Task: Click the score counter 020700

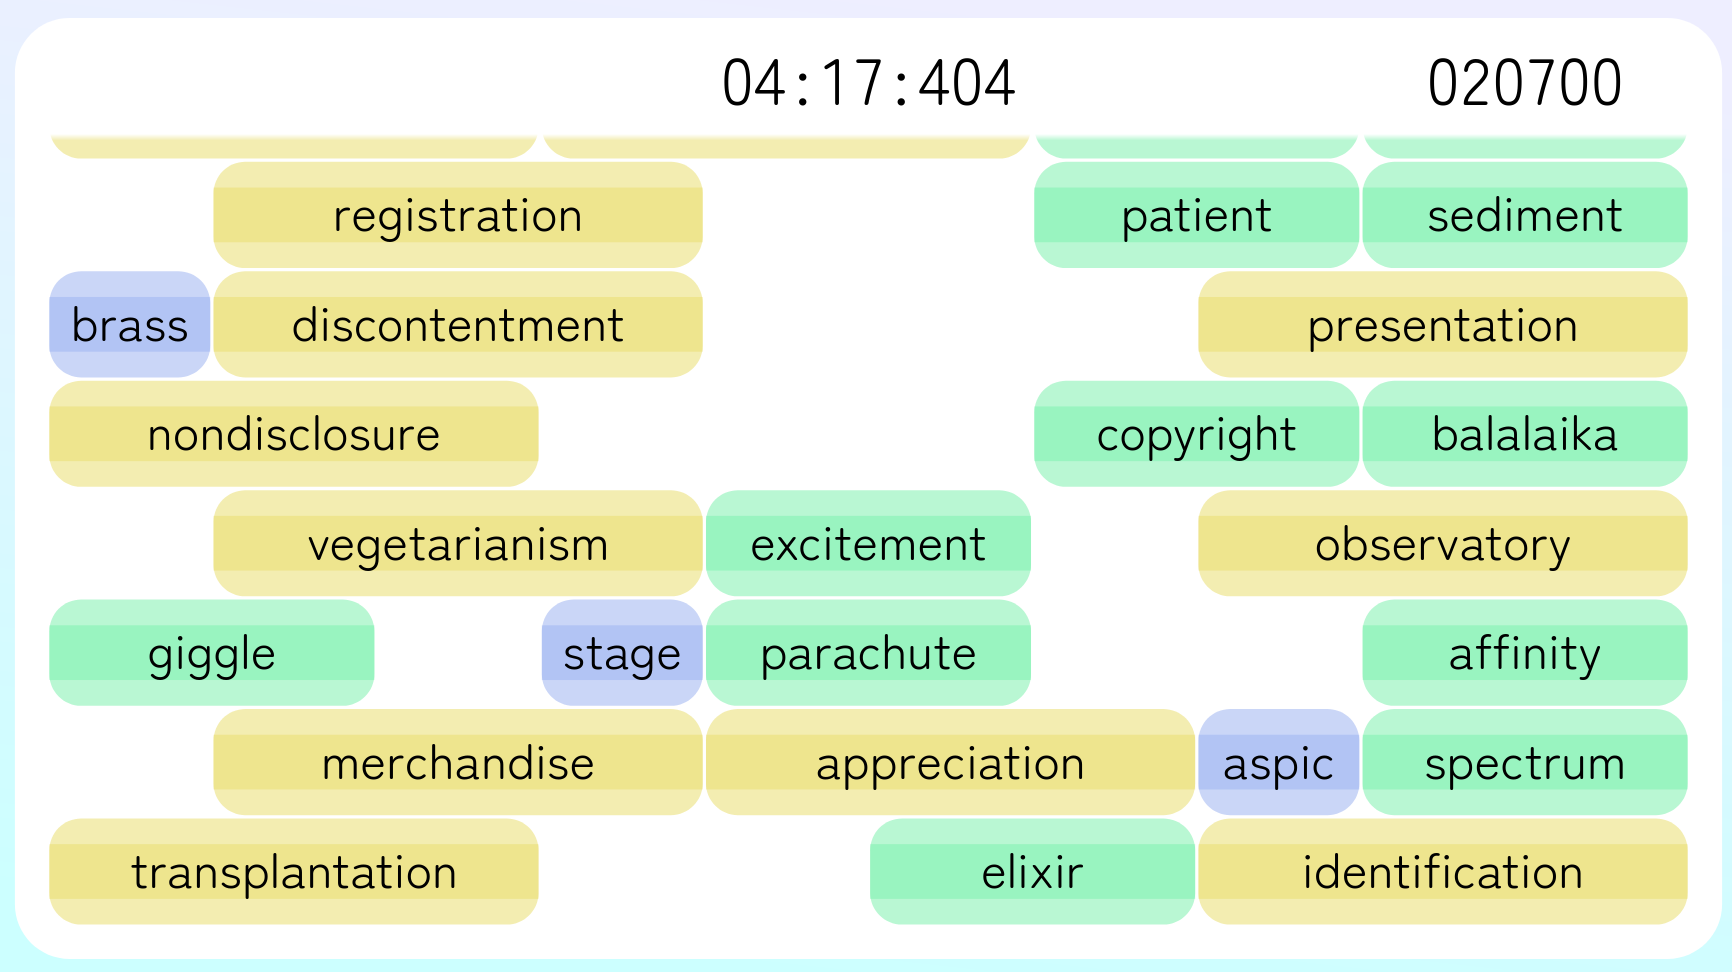Action: 1524,82
